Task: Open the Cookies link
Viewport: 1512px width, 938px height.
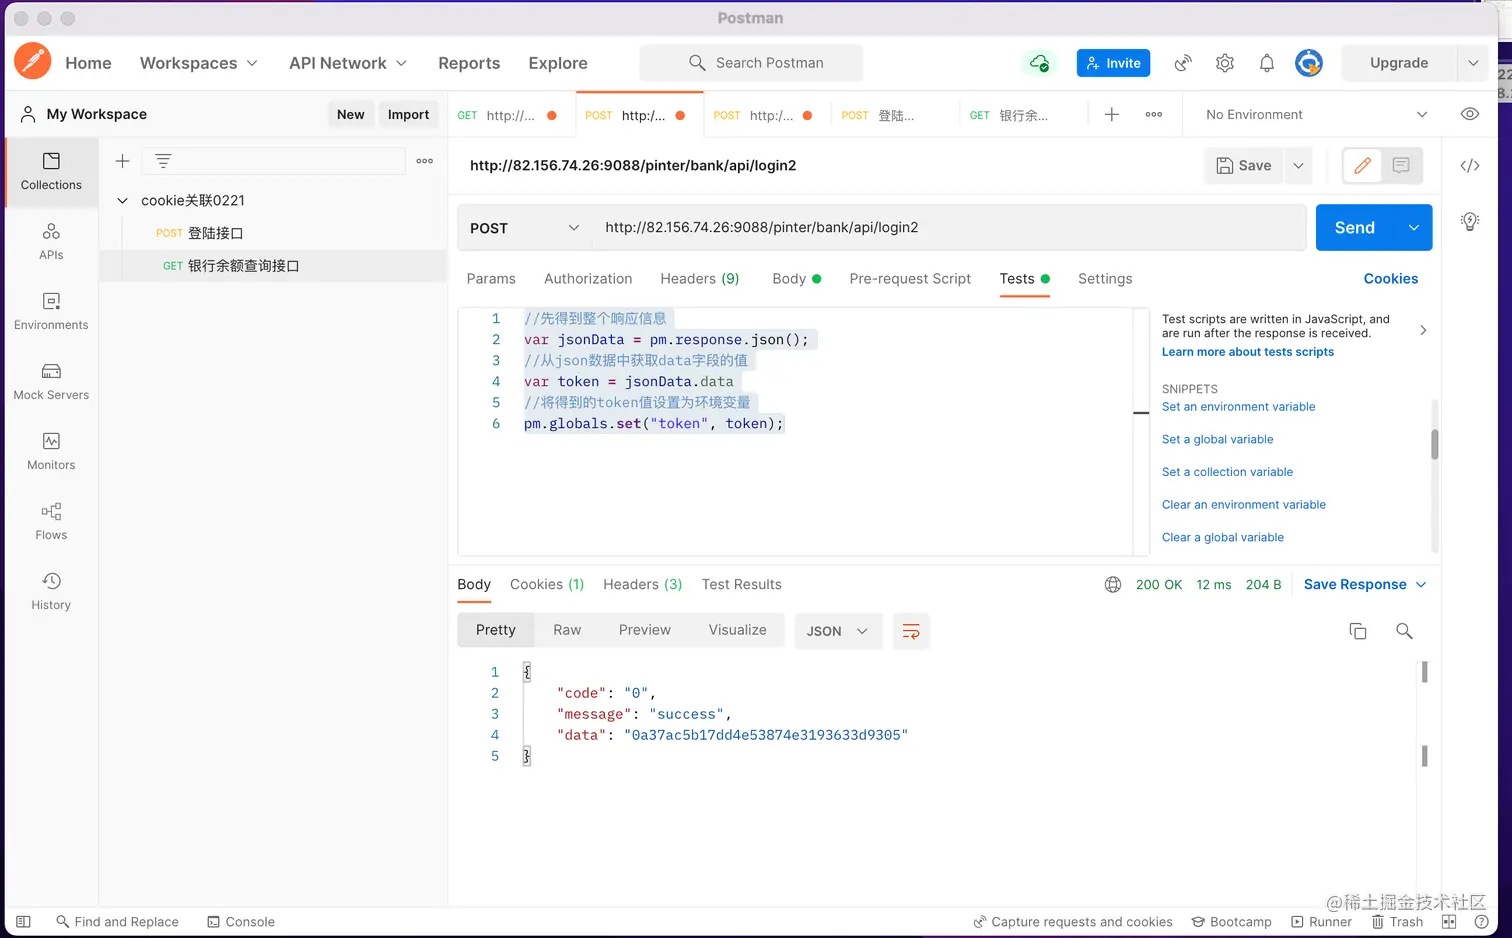Action: 1391,279
